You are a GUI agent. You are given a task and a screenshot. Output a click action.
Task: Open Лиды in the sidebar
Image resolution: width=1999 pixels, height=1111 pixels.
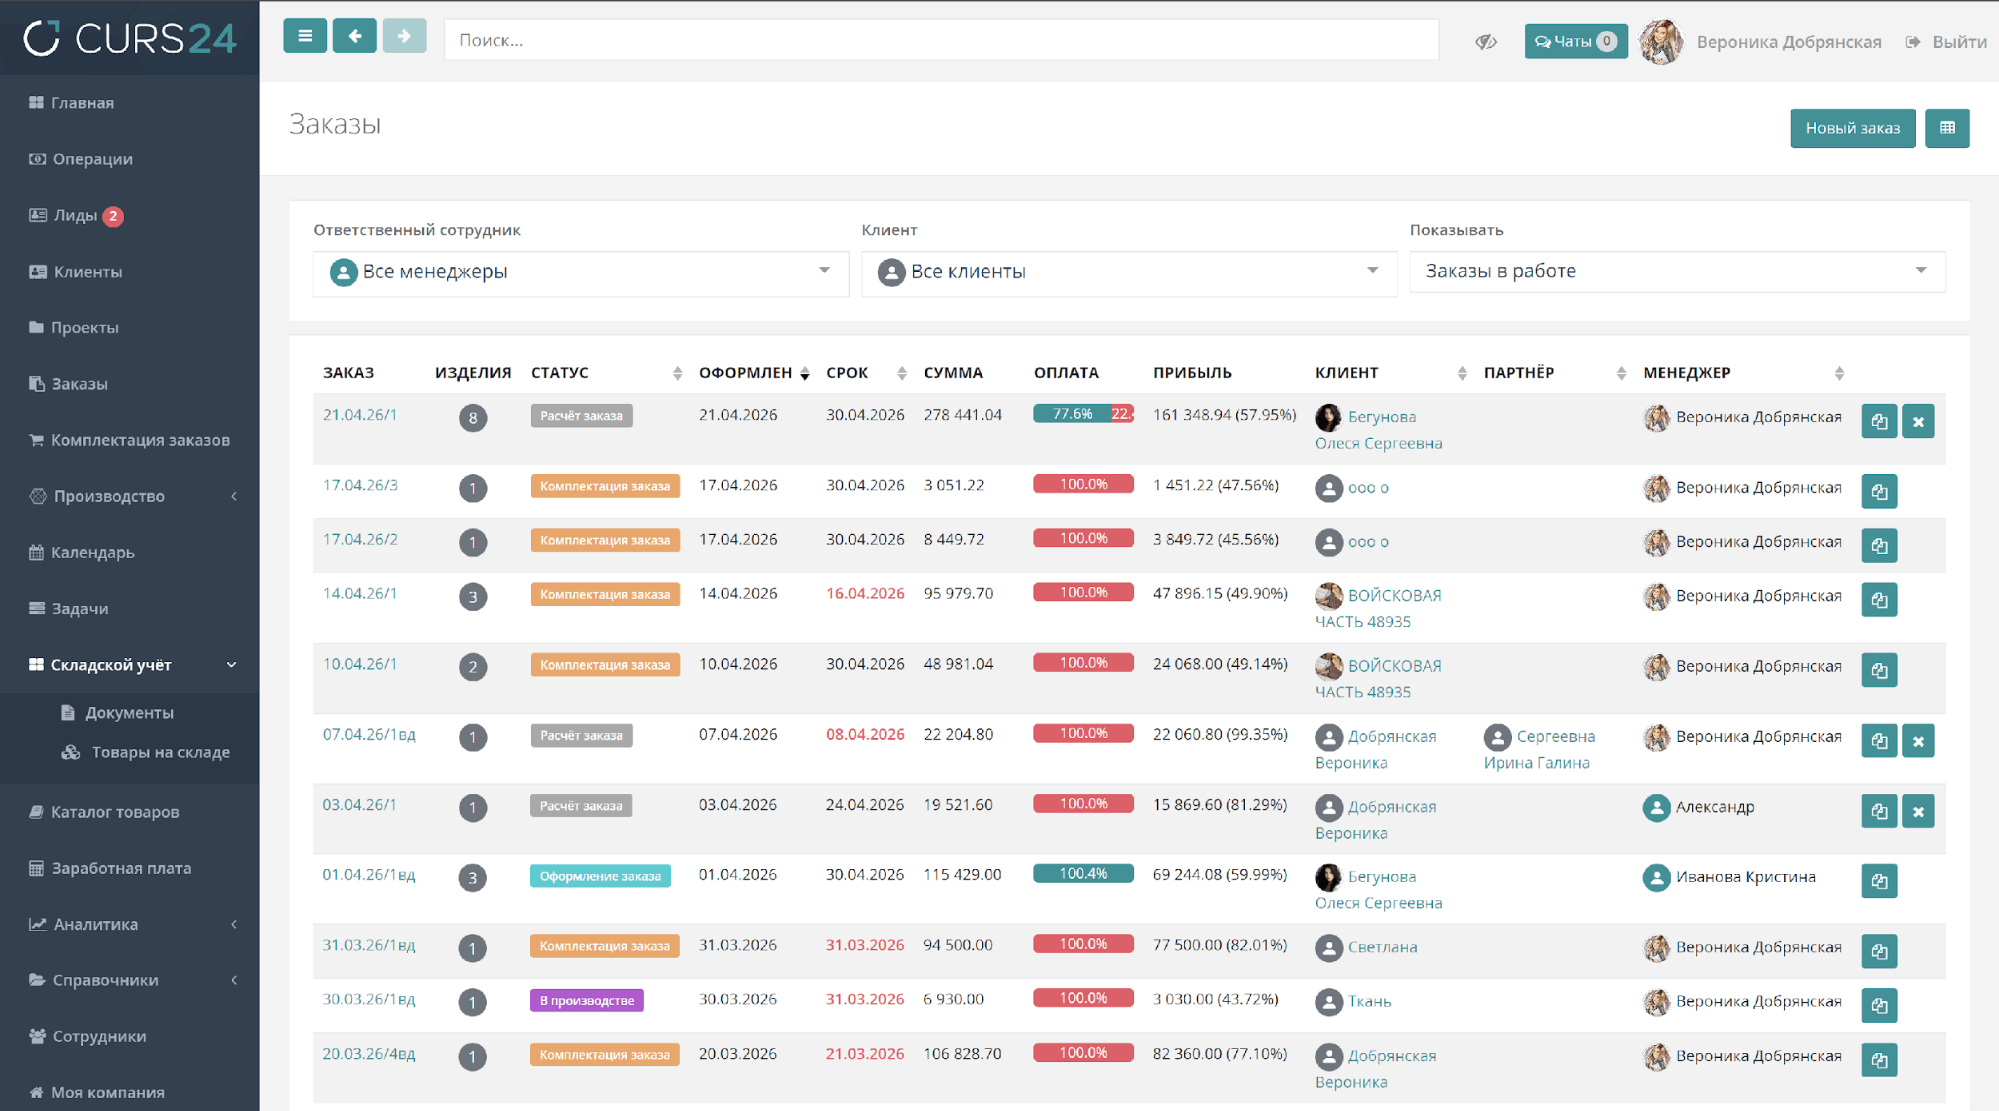pos(76,216)
